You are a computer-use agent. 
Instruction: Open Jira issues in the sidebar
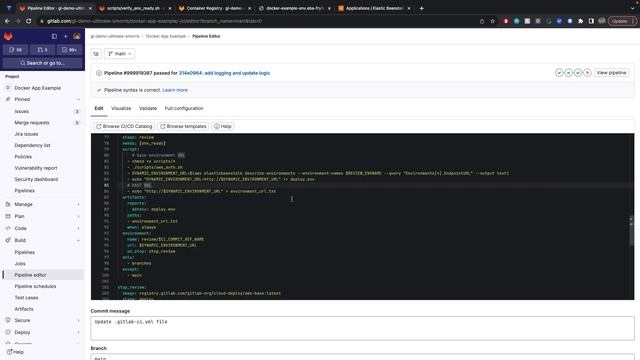click(x=42, y=134)
